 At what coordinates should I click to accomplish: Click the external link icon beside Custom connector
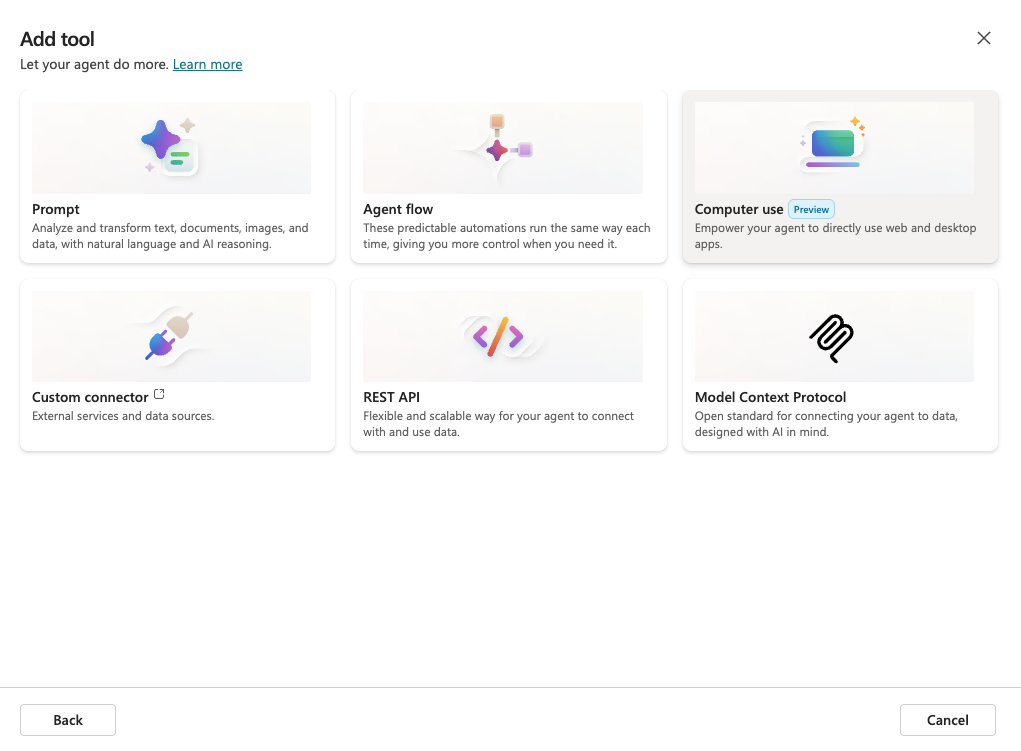pos(160,395)
